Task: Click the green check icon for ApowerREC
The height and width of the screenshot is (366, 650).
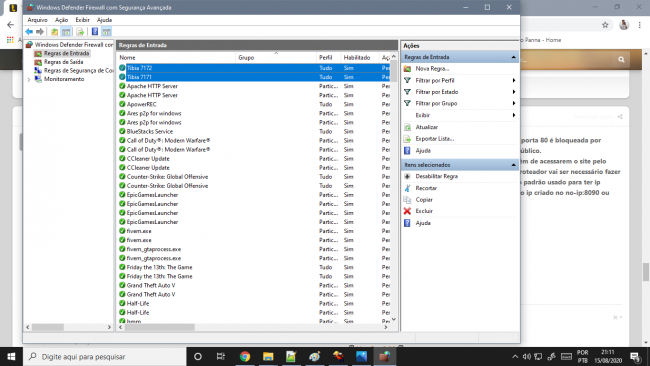Action: pos(122,104)
